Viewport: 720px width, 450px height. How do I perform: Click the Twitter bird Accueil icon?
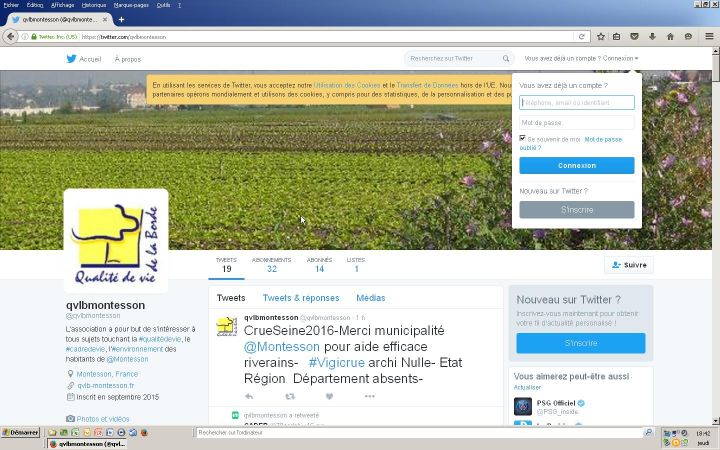coord(71,59)
